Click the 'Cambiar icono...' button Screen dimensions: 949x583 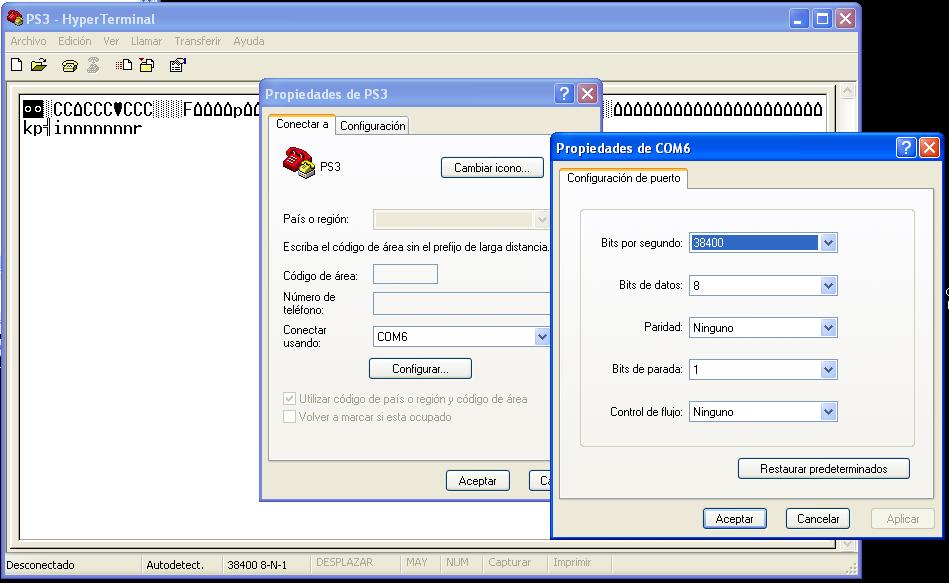[x=492, y=168]
